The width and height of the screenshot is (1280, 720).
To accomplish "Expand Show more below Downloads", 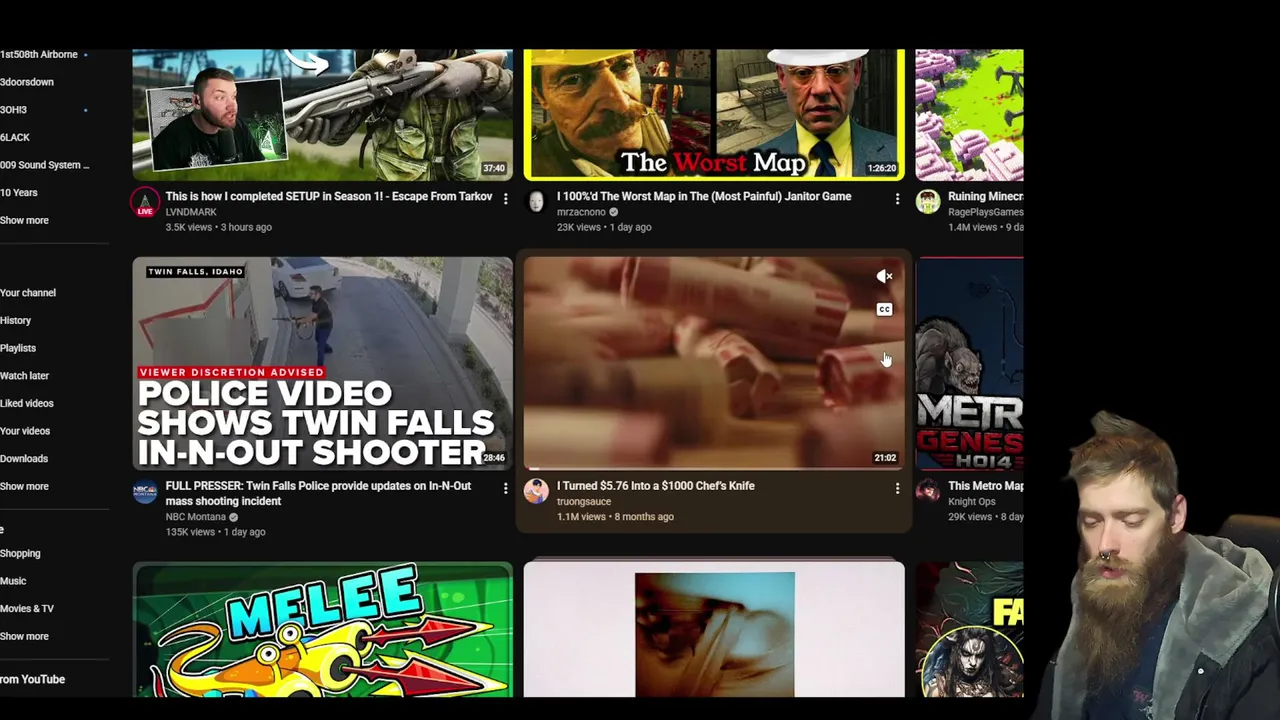I will [x=24, y=486].
